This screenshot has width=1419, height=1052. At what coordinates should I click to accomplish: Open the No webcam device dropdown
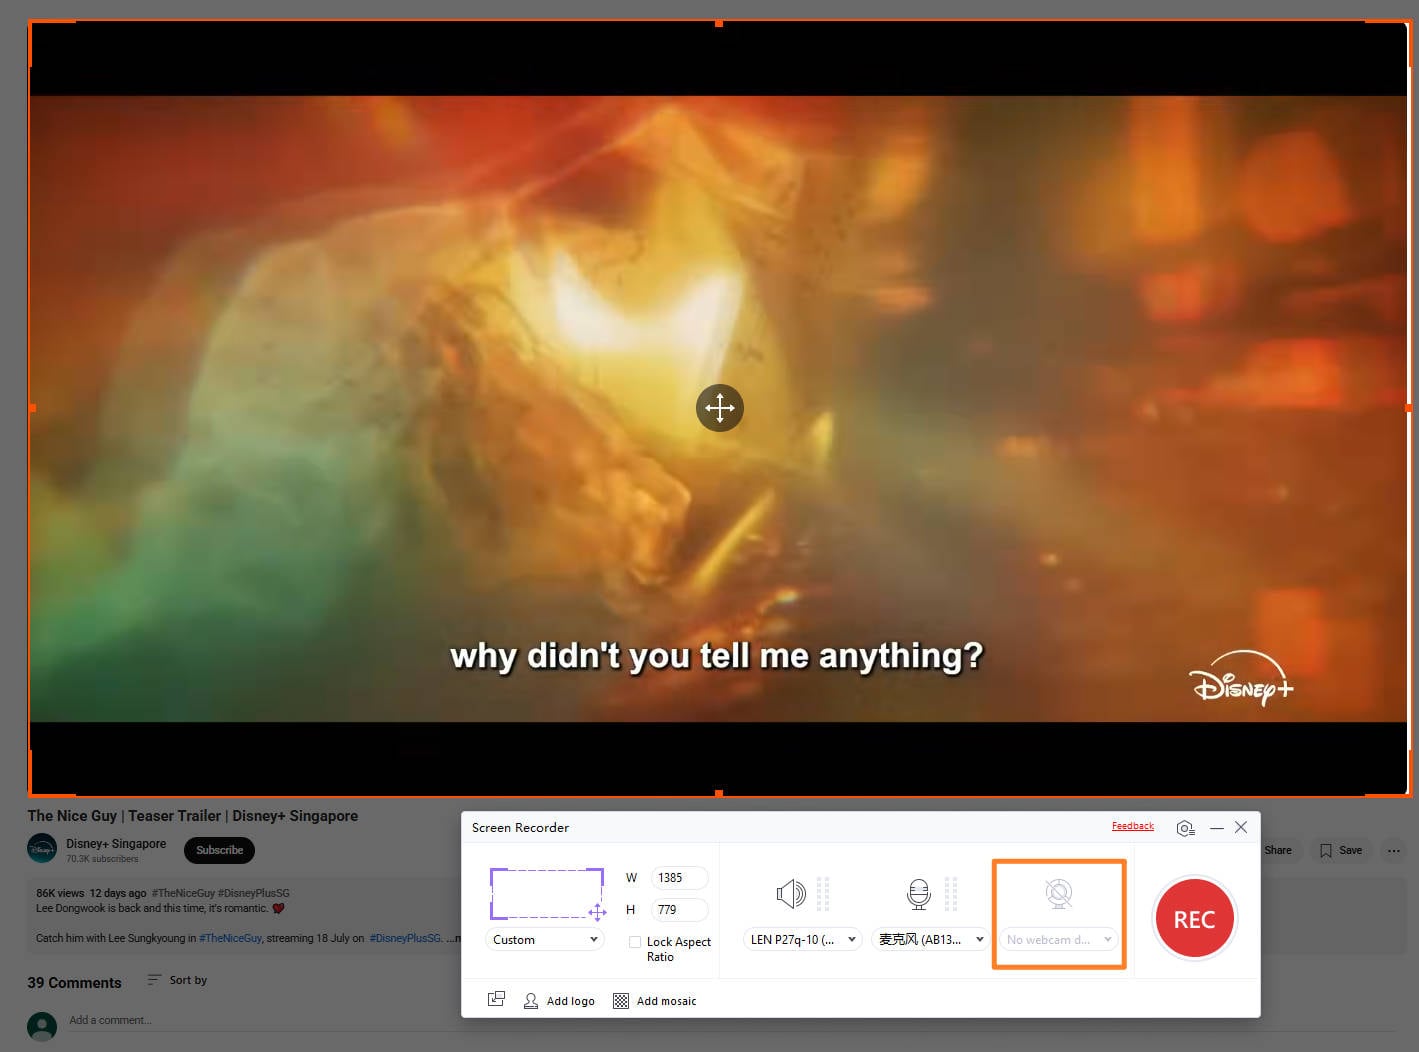click(x=1059, y=940)
